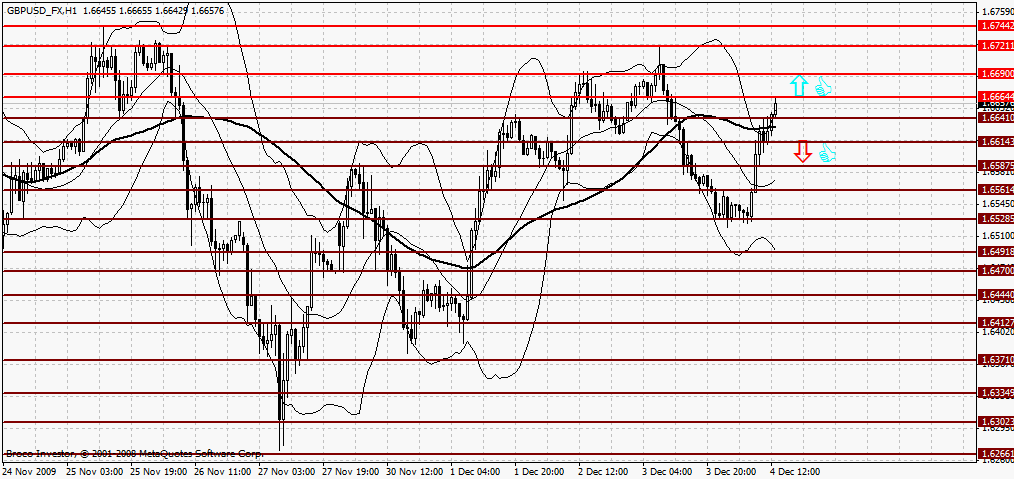Image resolution: width=1014 pixels, height=479 pixels.
Task: Click the 1.6690 price level label
Action: pos(995,74)
